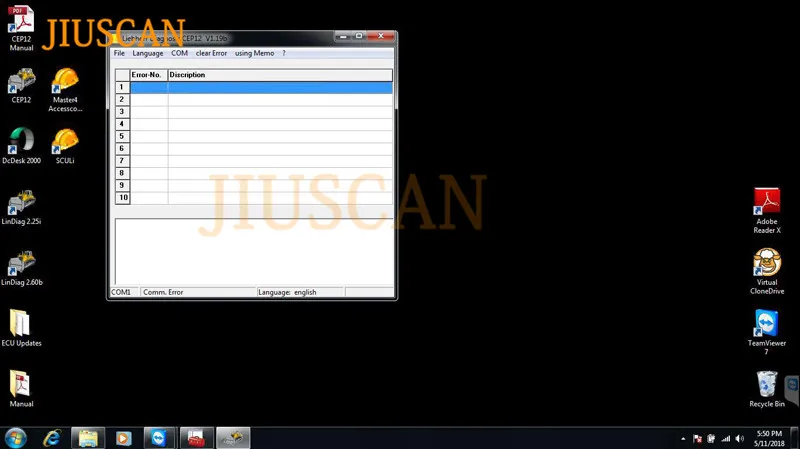Click the Error-No. column header
The height and width of the screenshot is (449, 800).
tap(148, 75)
